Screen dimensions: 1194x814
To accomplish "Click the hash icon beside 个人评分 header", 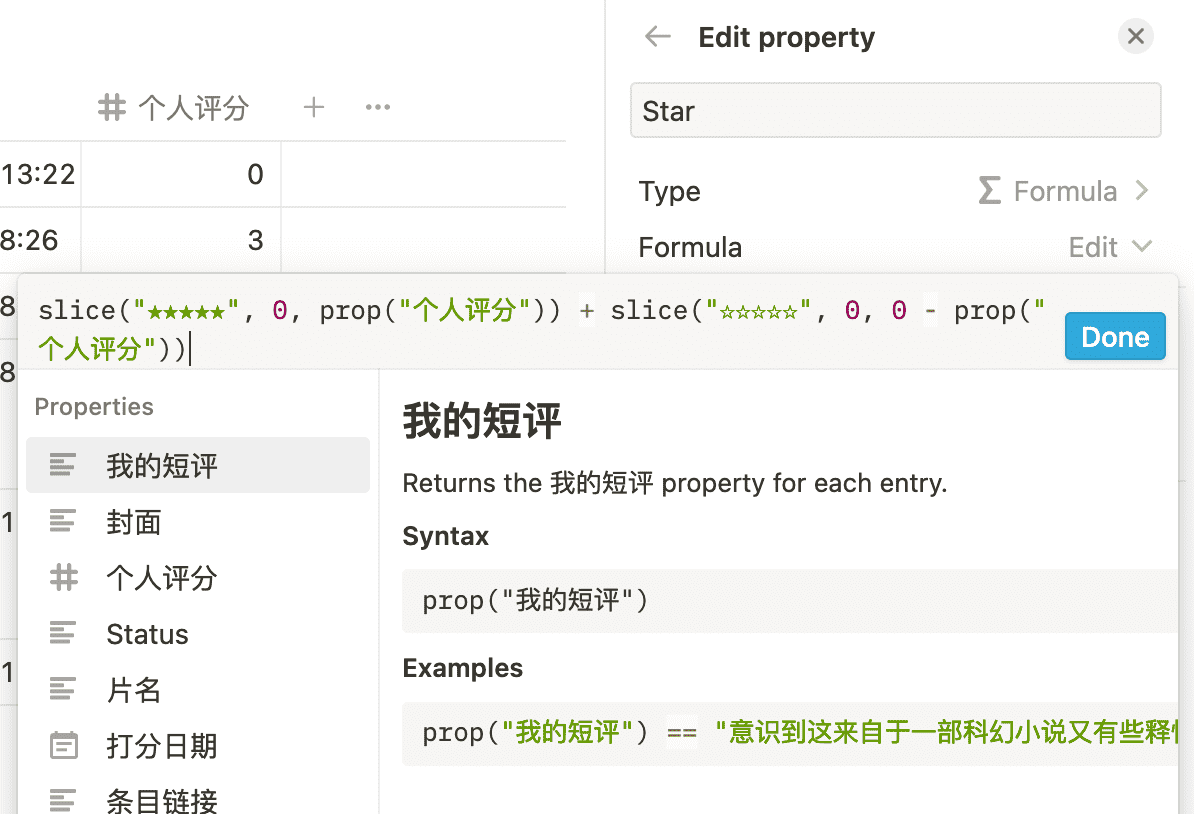I will tap(112, 107).
